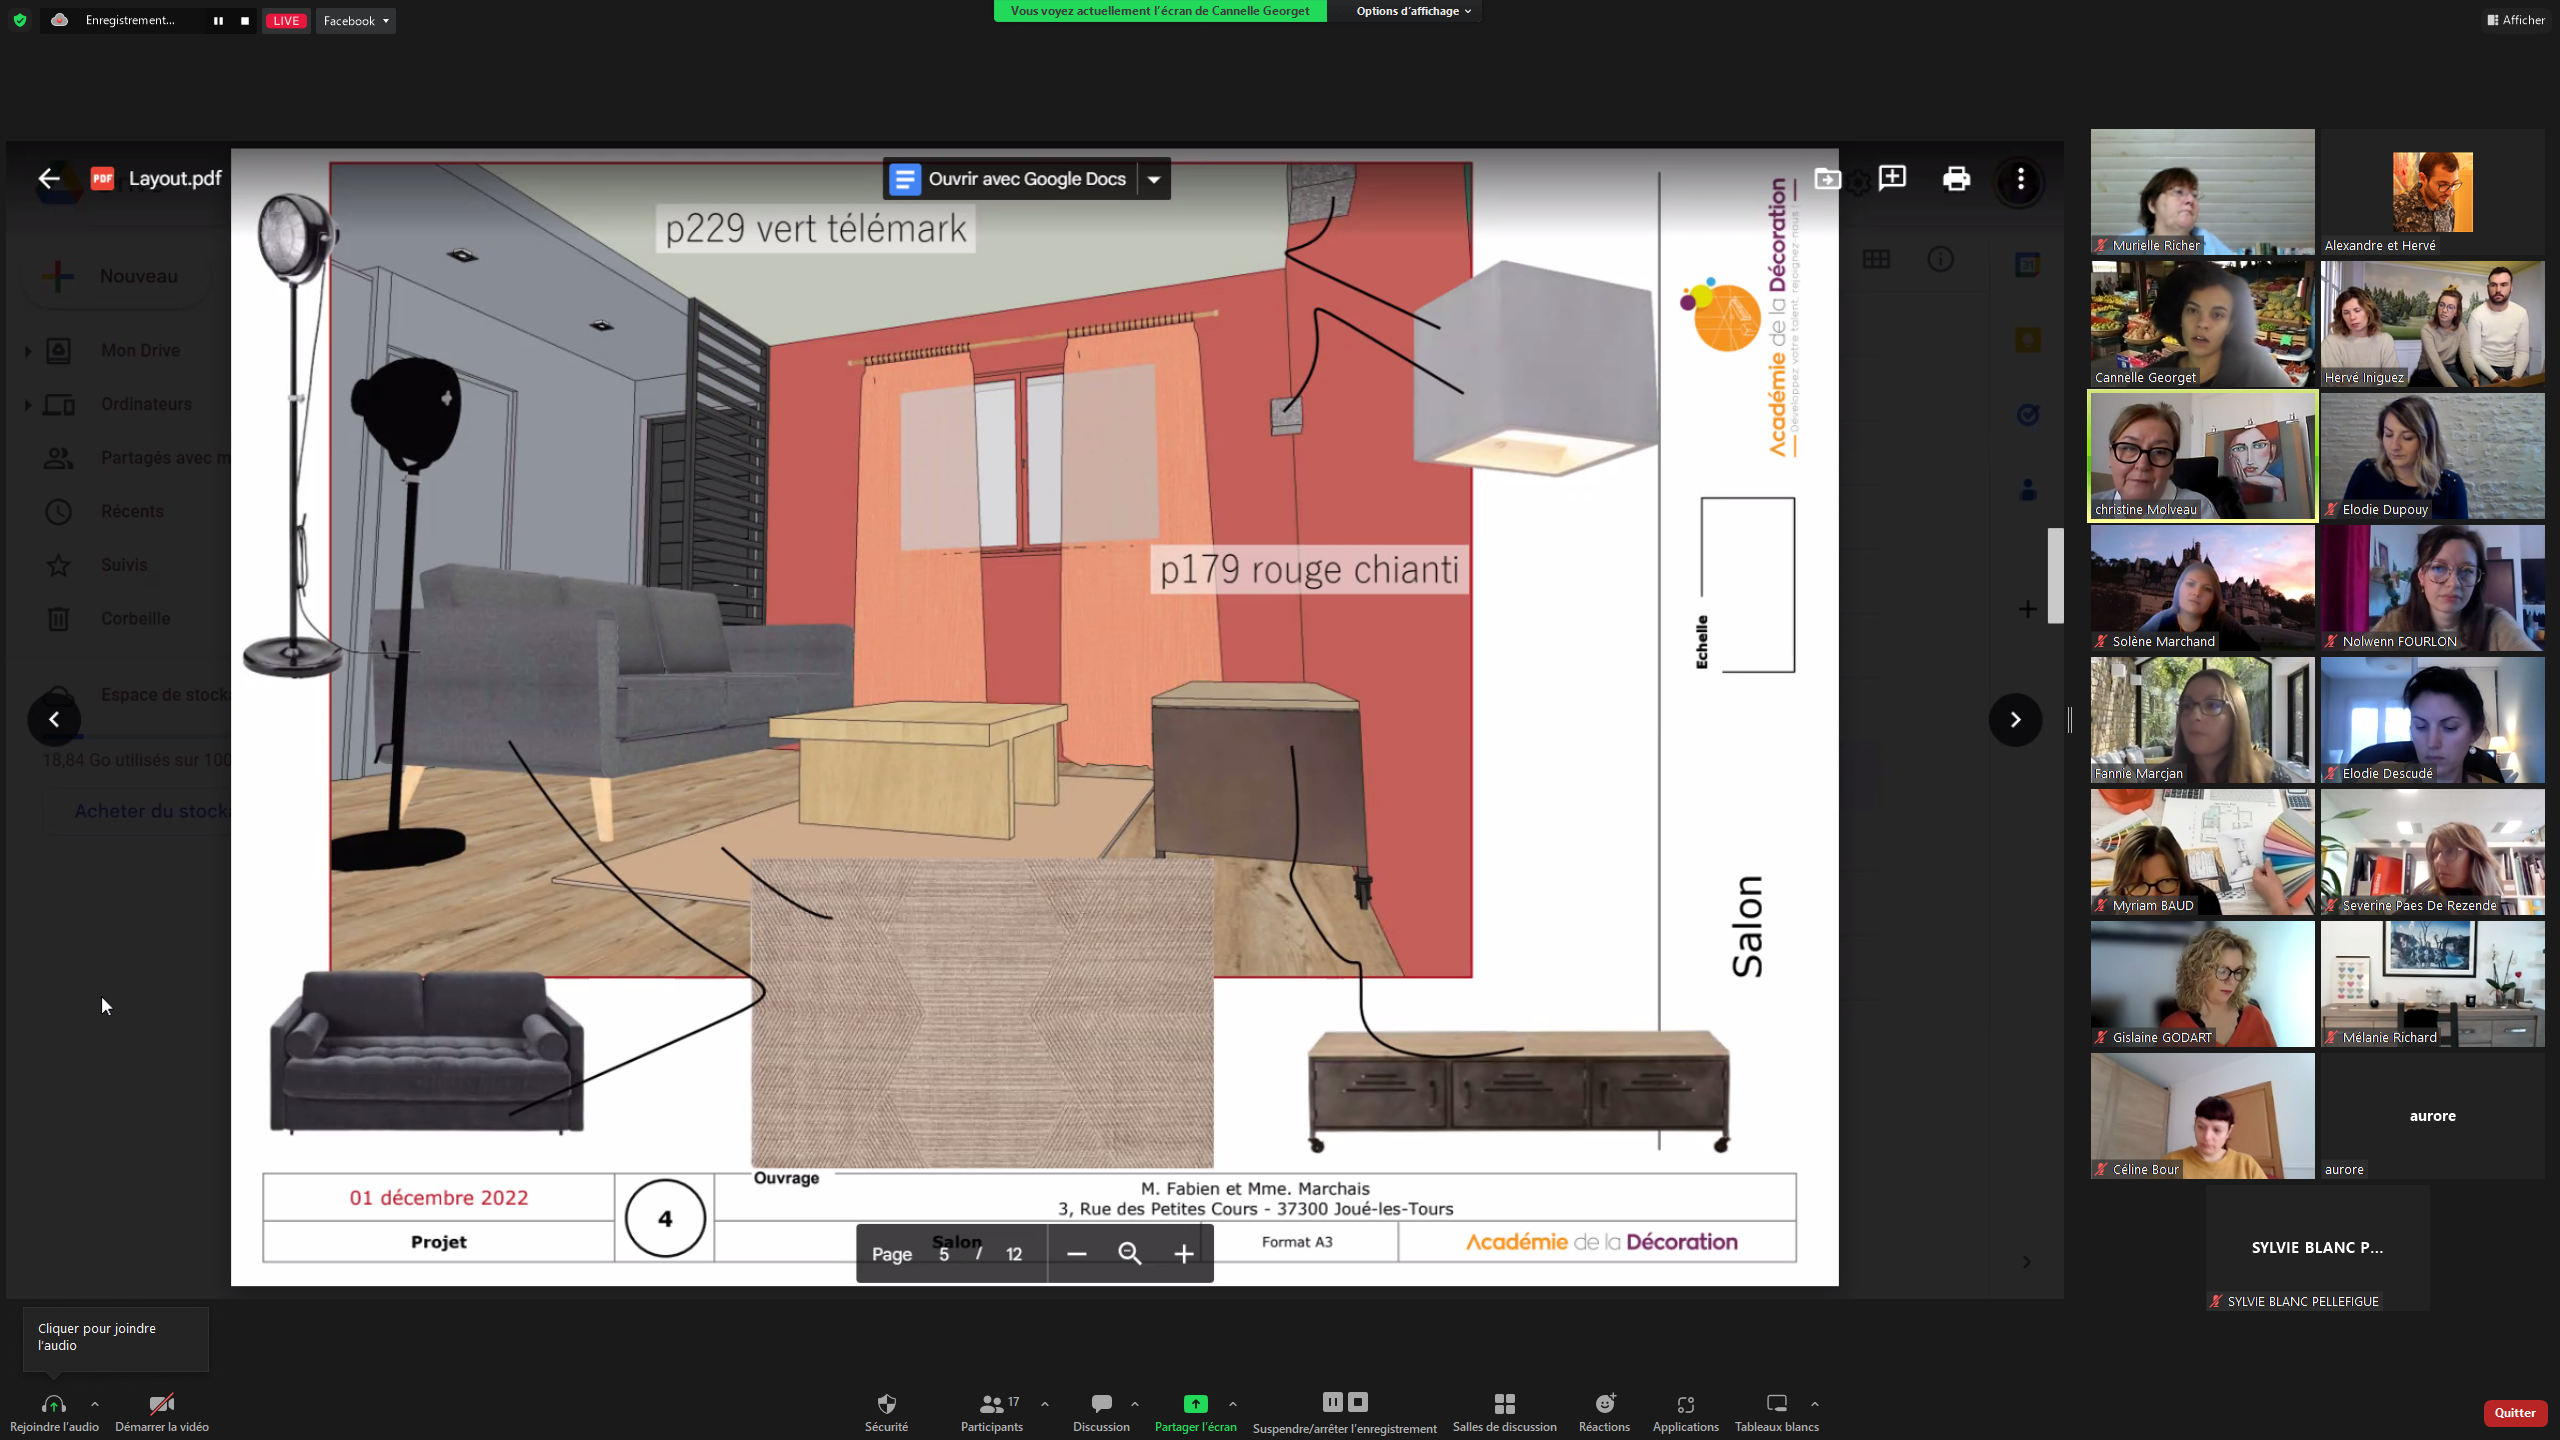Select Nolwenn FOURLON video tile
The image size is (2560, 1440).
(x=2432, y=588)
